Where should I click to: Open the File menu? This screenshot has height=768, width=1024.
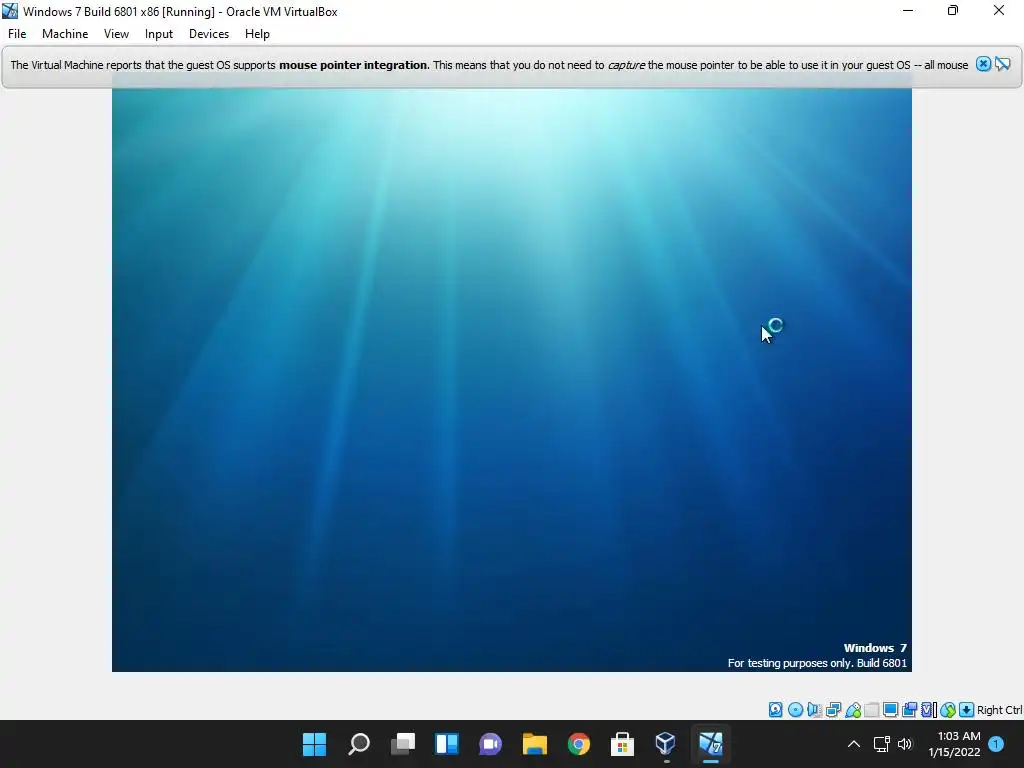(x=17, y=34)
